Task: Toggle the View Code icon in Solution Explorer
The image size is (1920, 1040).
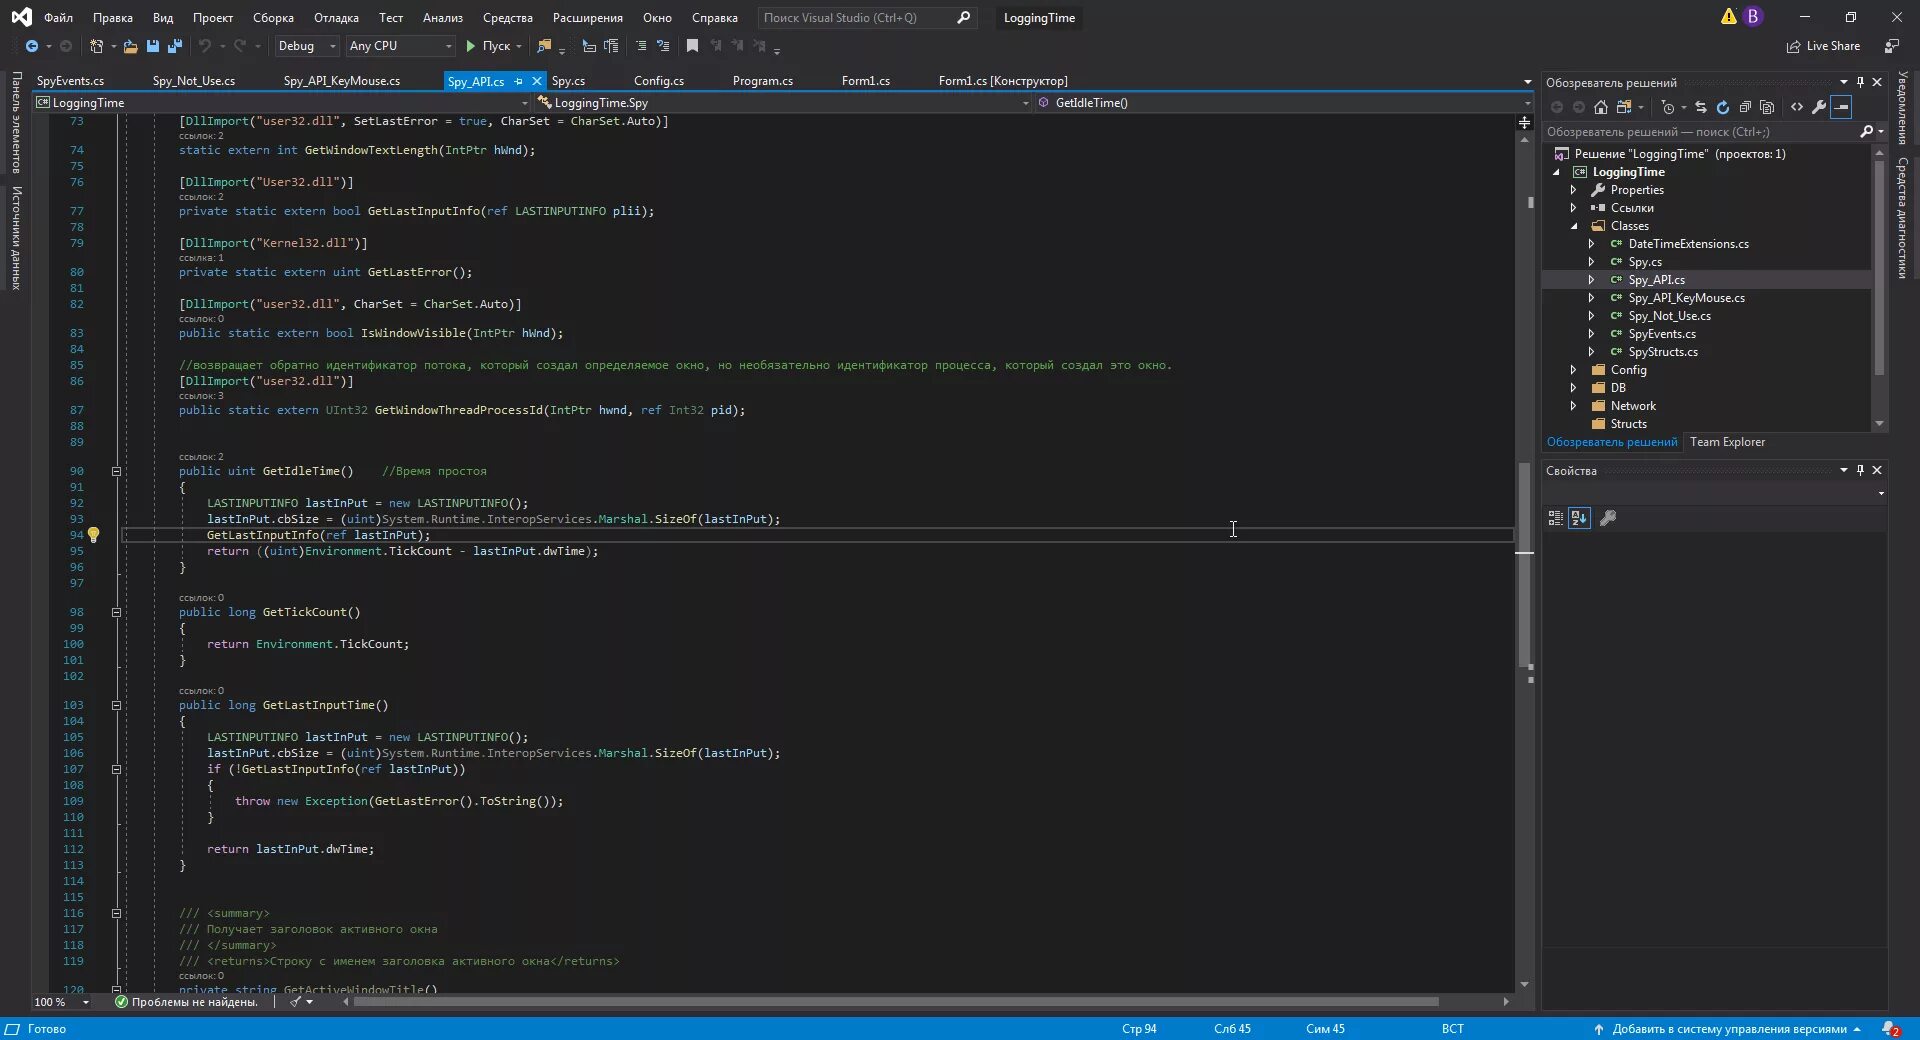Action: click(x=1797, y=107)
